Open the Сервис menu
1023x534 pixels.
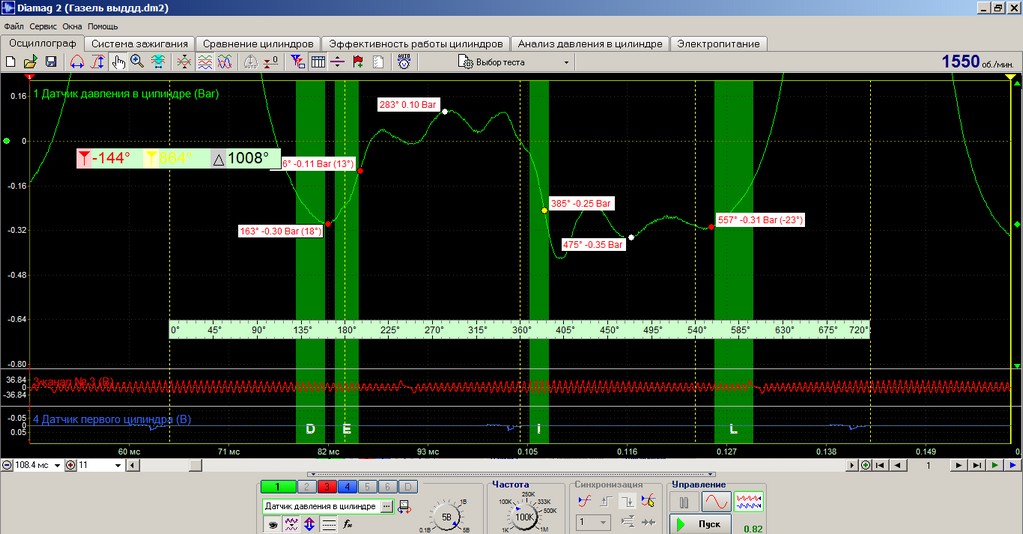[x=43, y=27]
